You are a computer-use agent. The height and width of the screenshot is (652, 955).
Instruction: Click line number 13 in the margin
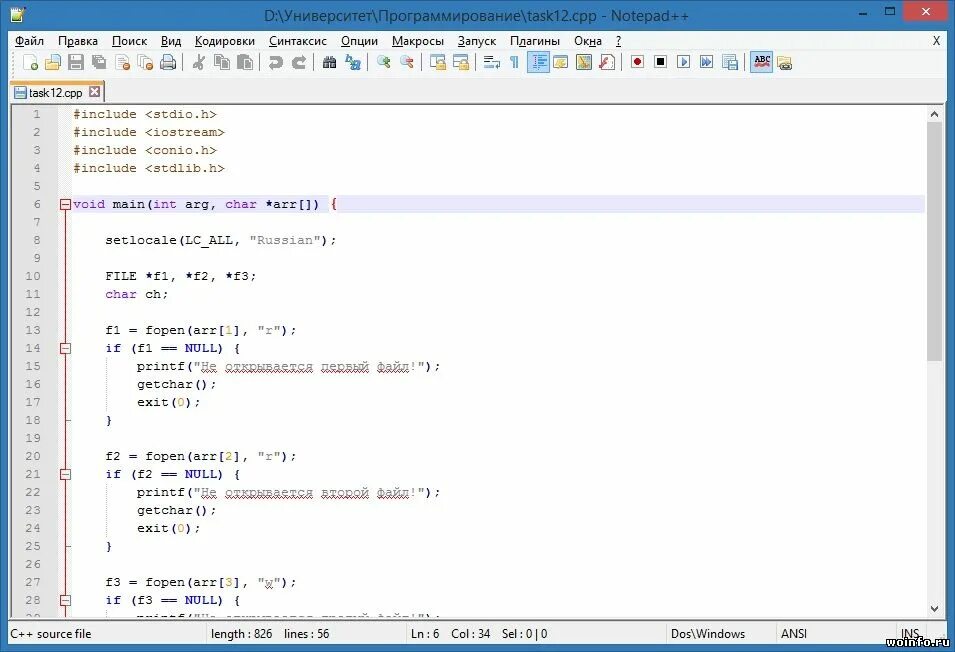click(x=33, y=331)
